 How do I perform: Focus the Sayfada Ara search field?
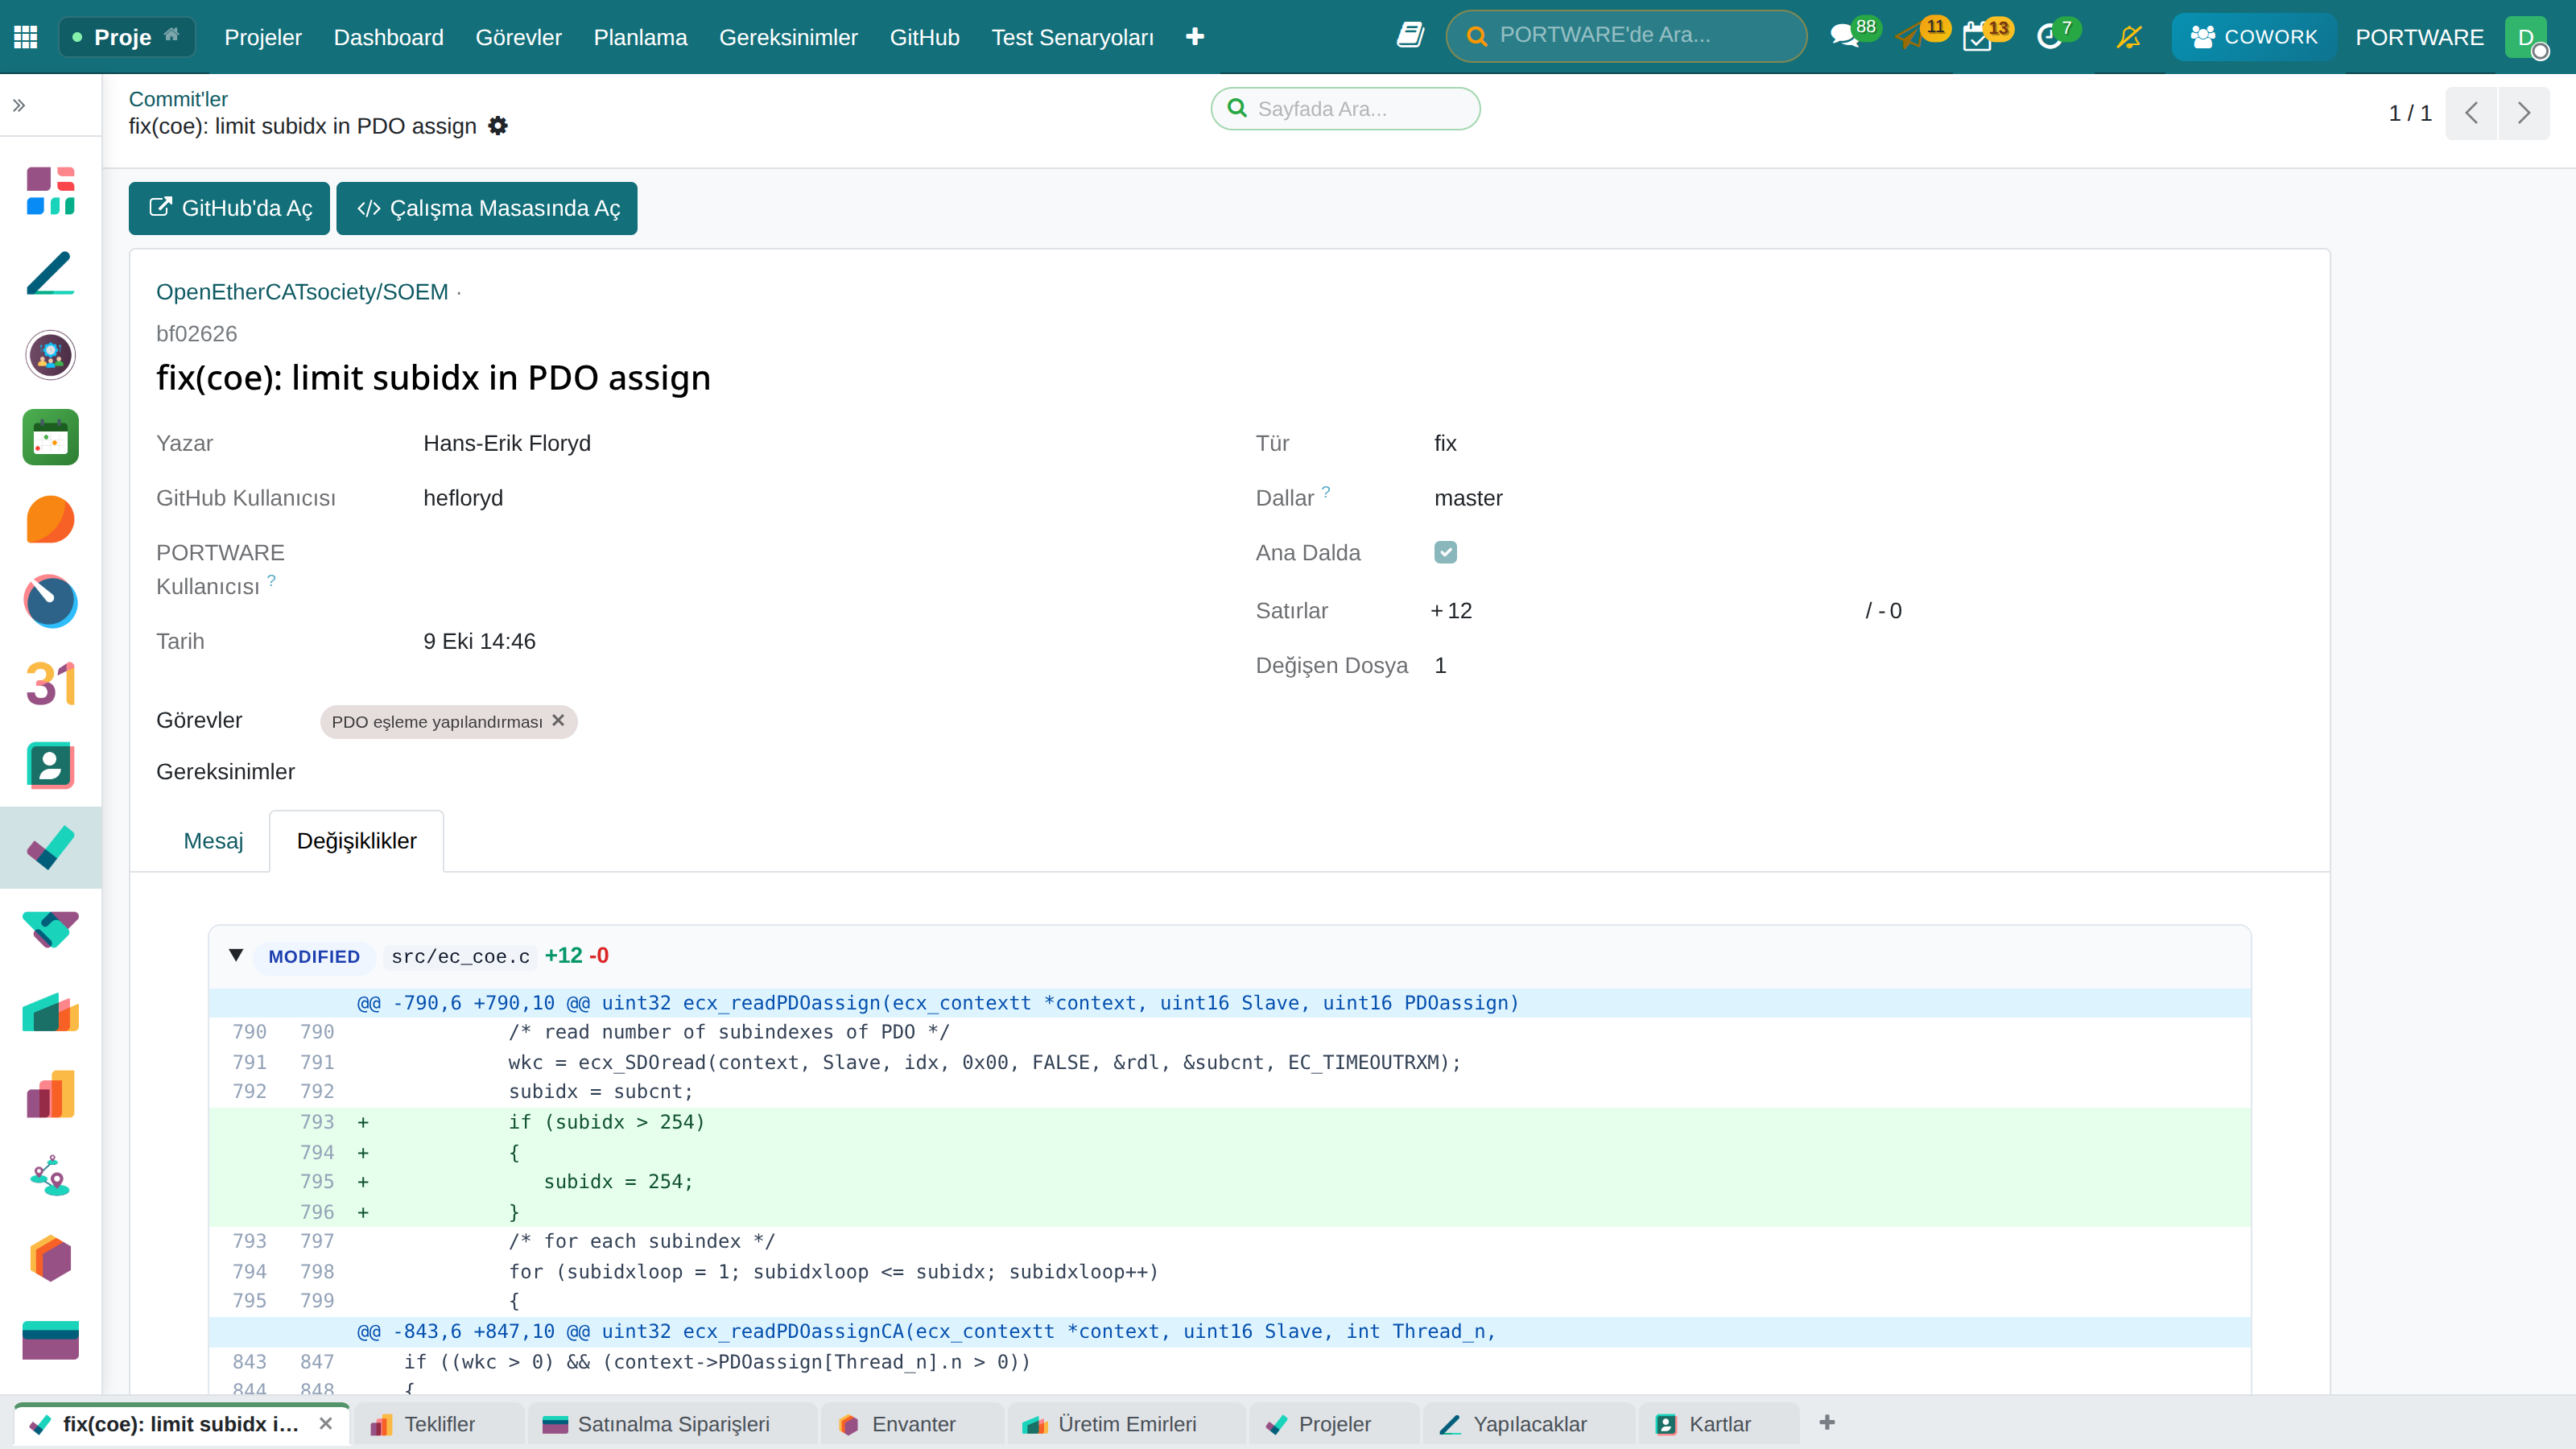1345,108
